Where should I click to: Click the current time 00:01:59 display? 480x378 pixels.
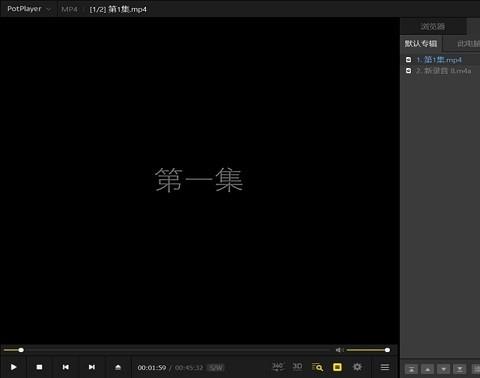(x=152, y=368)
